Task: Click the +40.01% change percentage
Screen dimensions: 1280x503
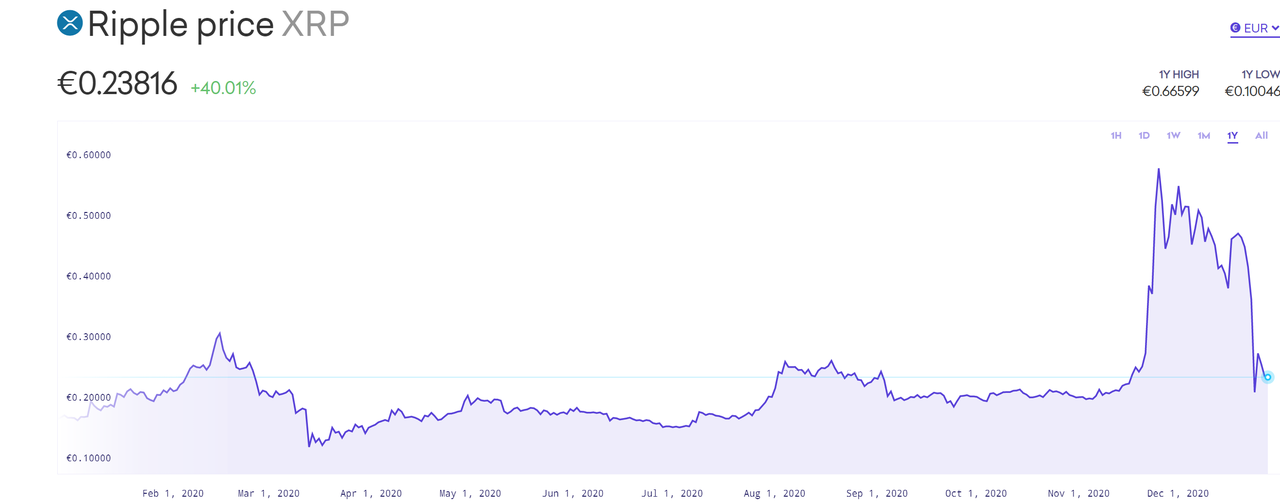Action: [x=223, y=88]
